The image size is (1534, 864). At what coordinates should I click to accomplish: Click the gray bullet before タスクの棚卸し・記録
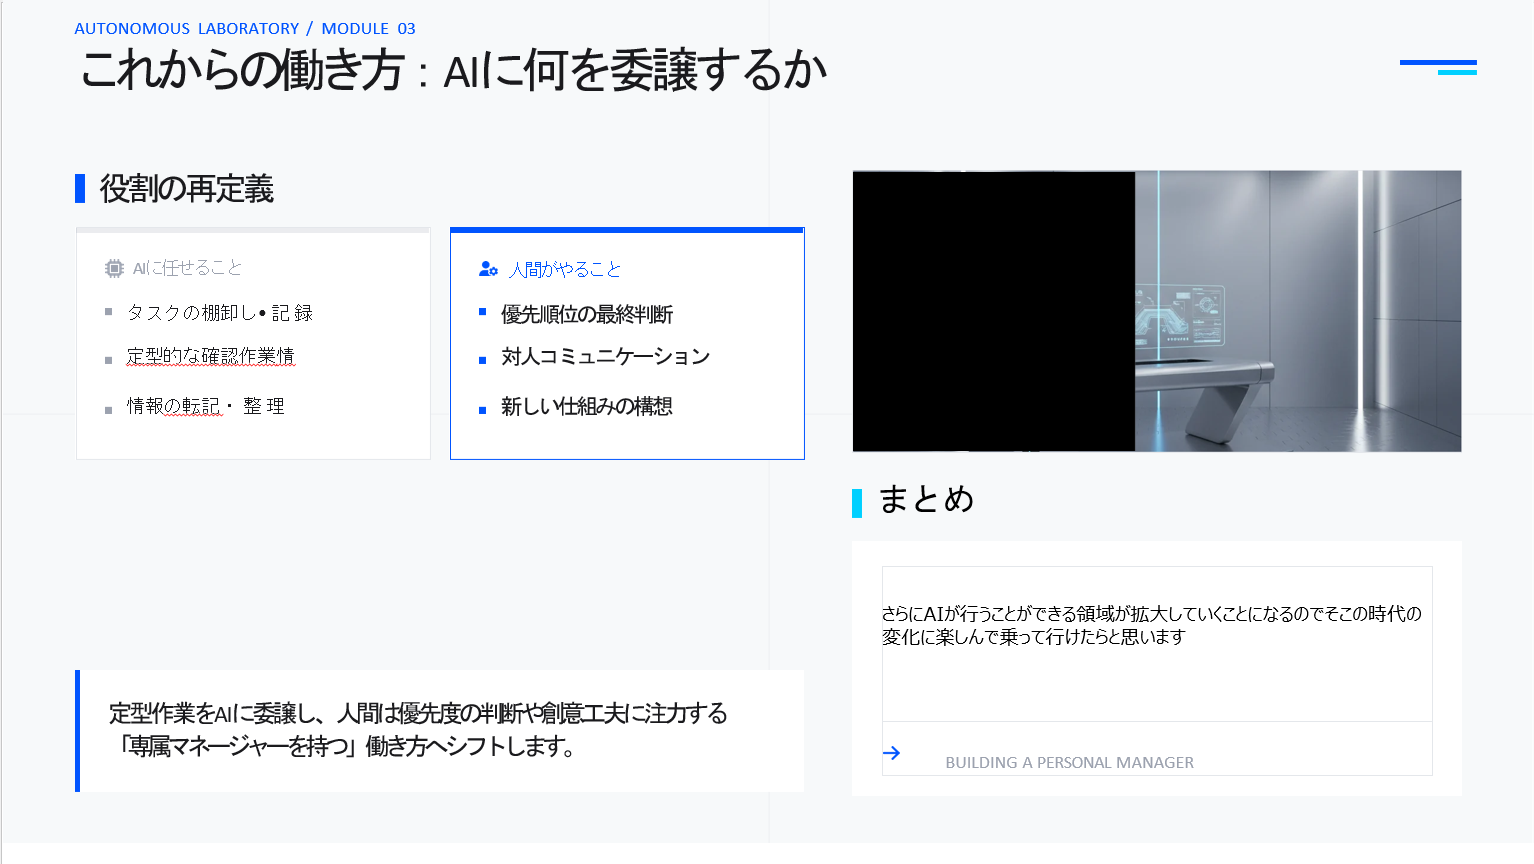[108, 312]
